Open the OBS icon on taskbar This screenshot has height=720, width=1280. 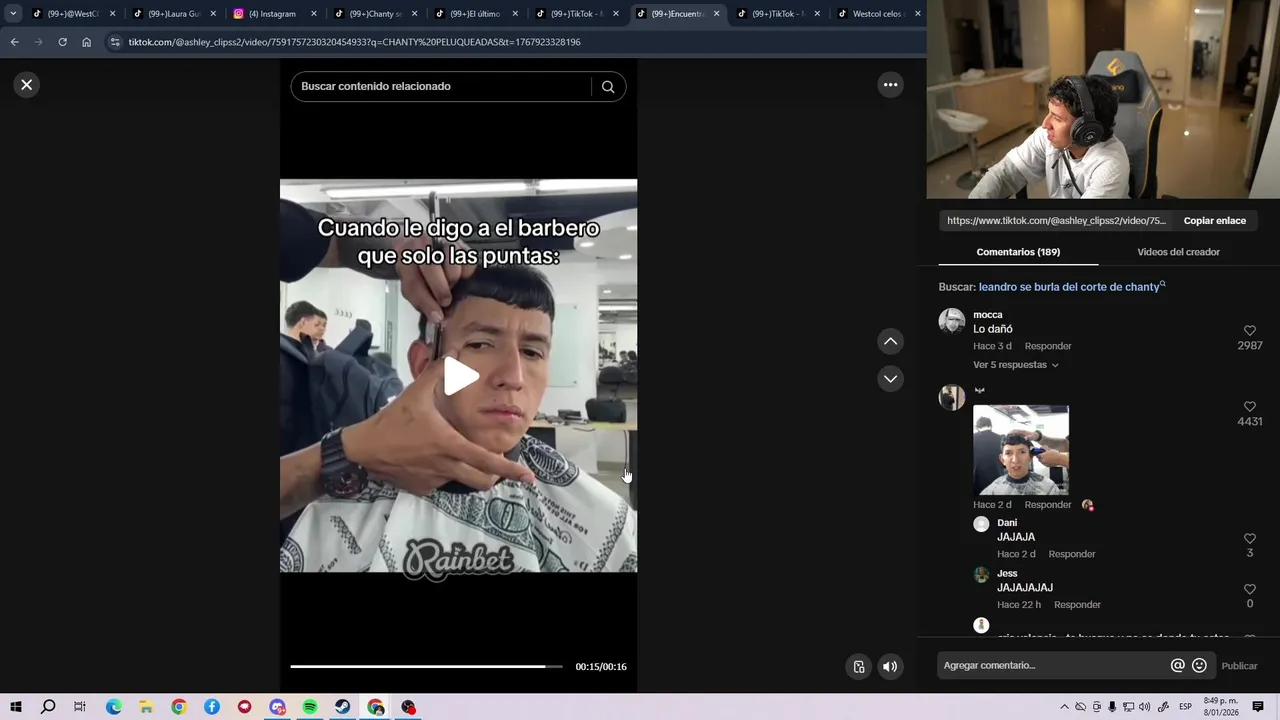coord(409,707)
